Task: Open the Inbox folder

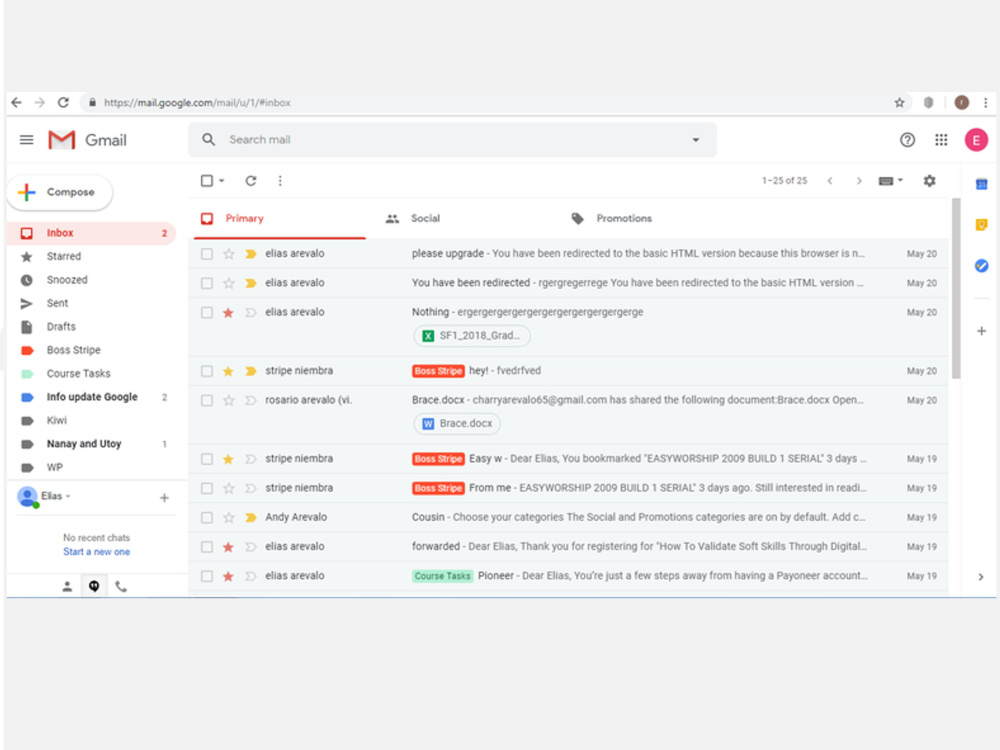Action: tap(92, 233)
